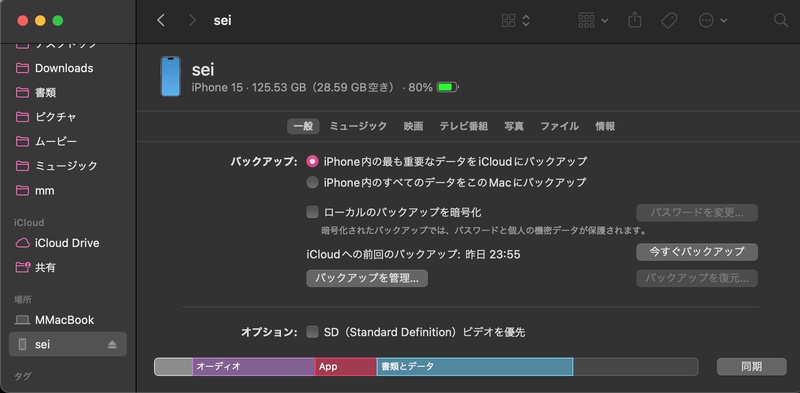
Task: Click the green battery indicator
Action: pos(447,87)
